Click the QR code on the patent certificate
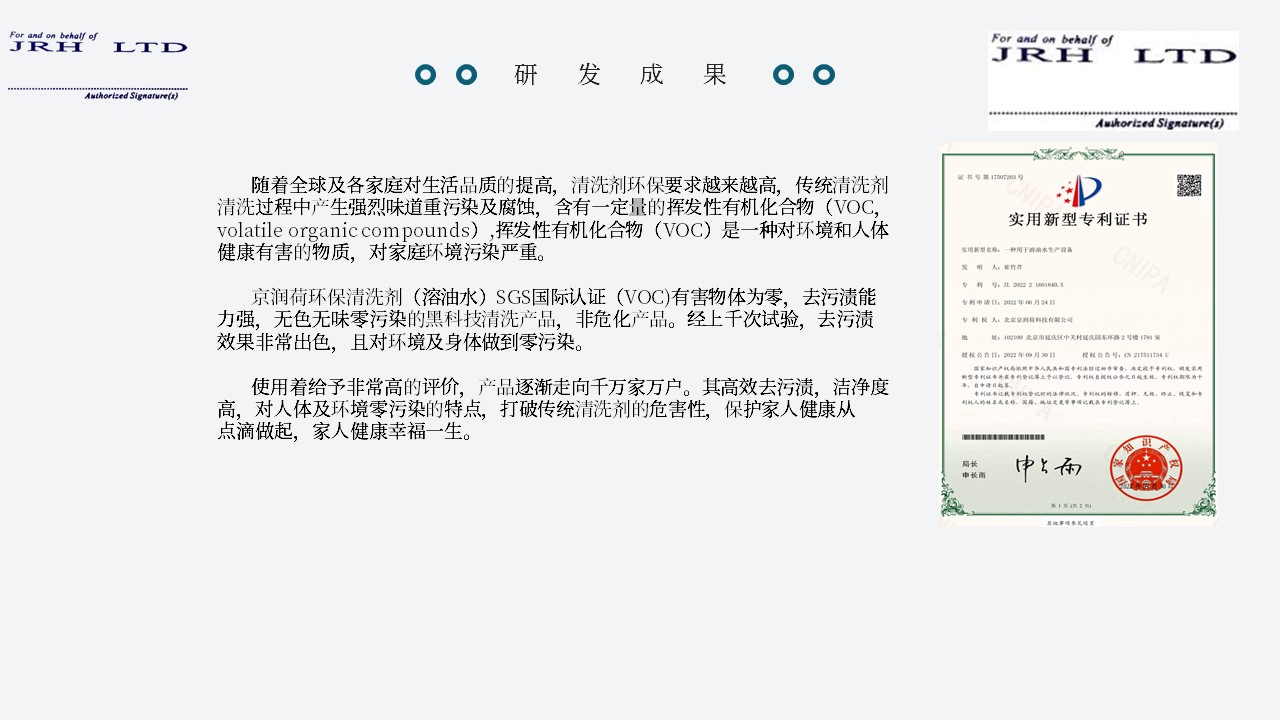Image resolution: width=1280 pixels, height=720 pixels. [1188, 185]
